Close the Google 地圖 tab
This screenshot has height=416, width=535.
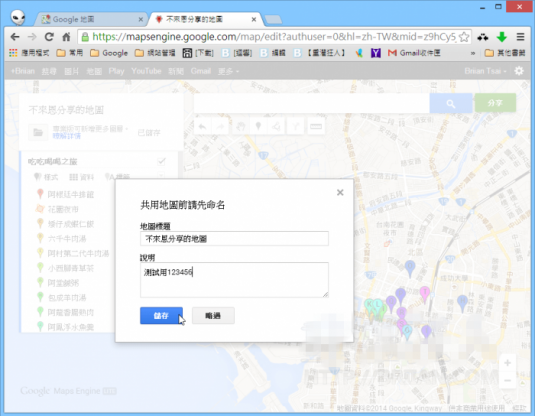tap(141, 20)
